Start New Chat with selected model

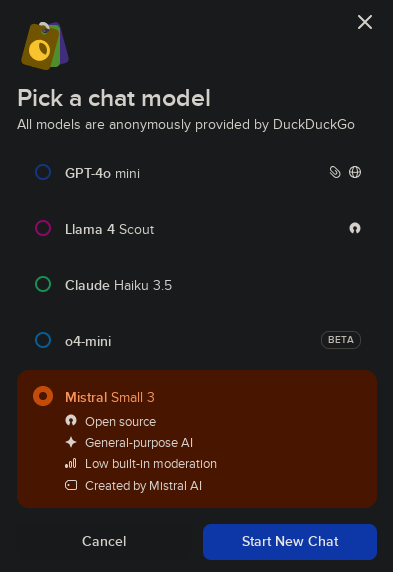click(x=290, y=542)
